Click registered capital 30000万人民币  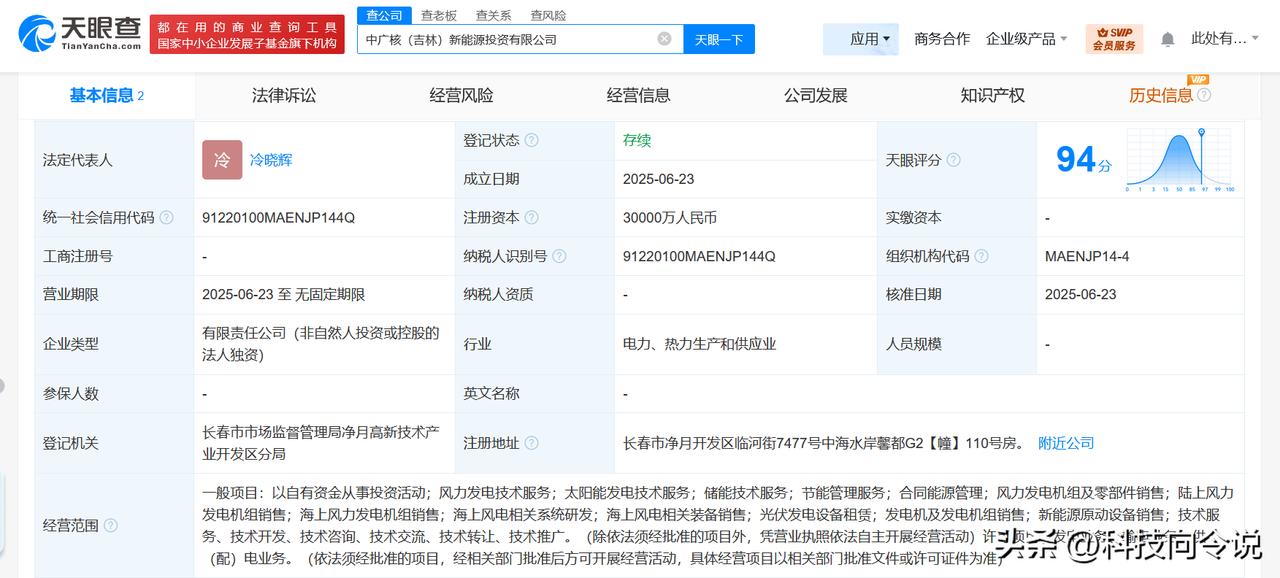point(670,217)
